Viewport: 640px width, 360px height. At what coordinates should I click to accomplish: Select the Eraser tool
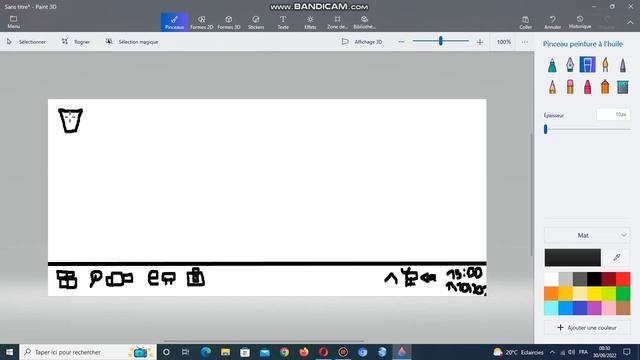pos(570,87)
